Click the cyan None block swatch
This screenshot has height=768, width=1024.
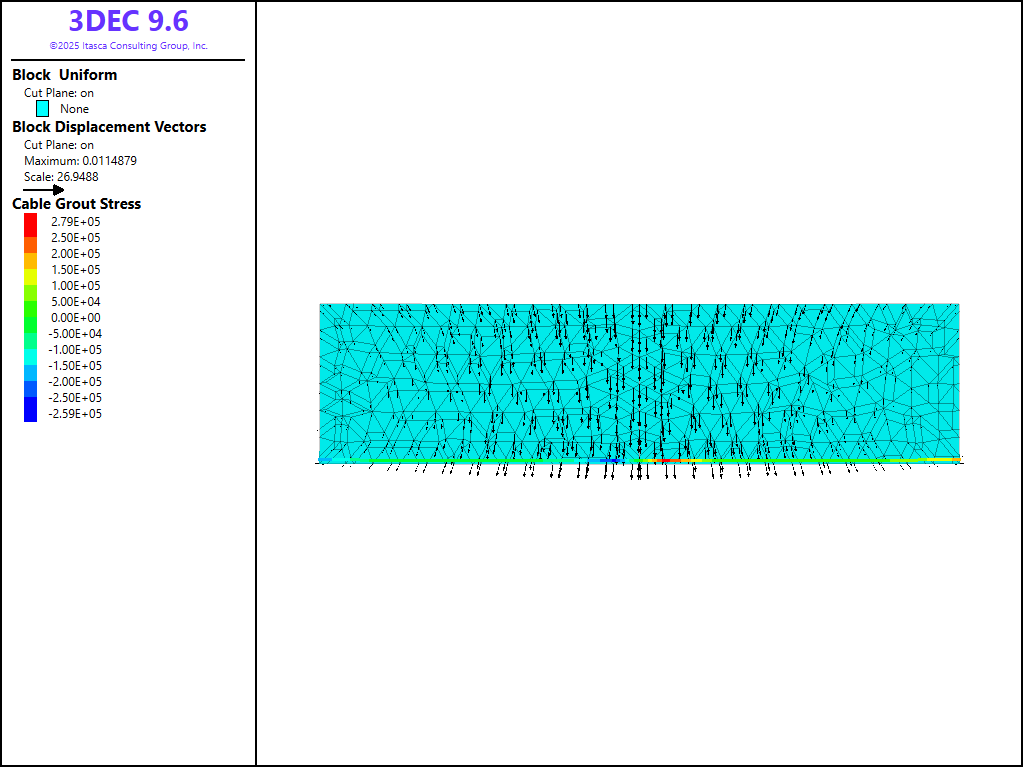[43, 109]
